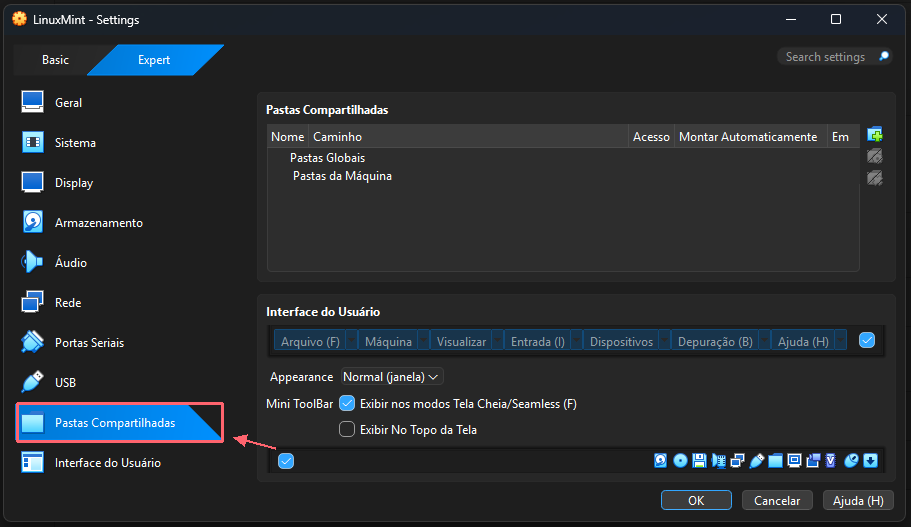Image resolution: width=911 pixels, height=527 pixels.
Task: Switch to the Basic tab
Action: (x=55, y=60)
